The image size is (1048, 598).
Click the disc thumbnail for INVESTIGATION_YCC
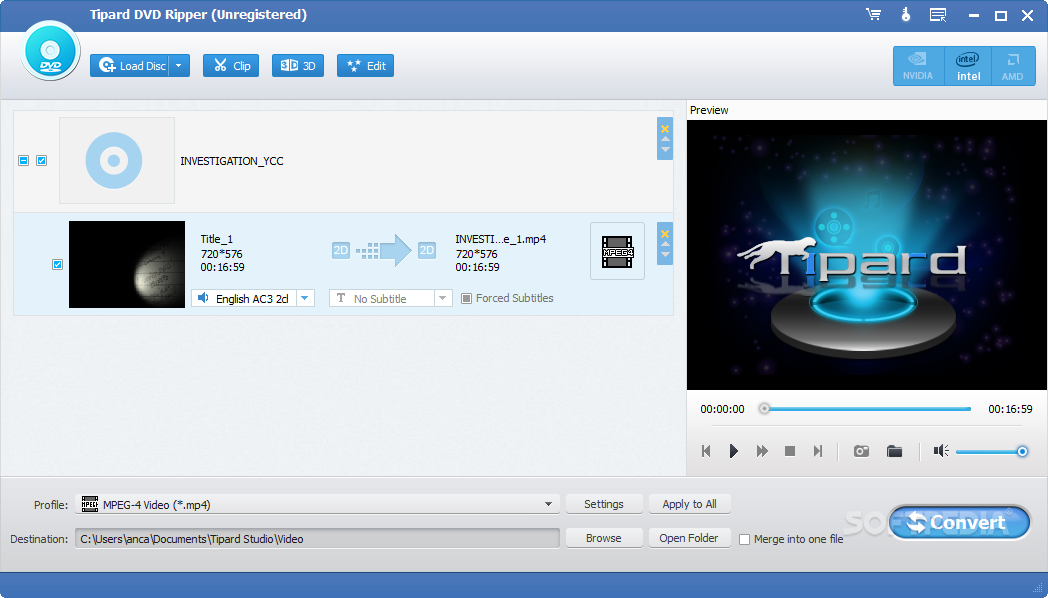point(117,160)
